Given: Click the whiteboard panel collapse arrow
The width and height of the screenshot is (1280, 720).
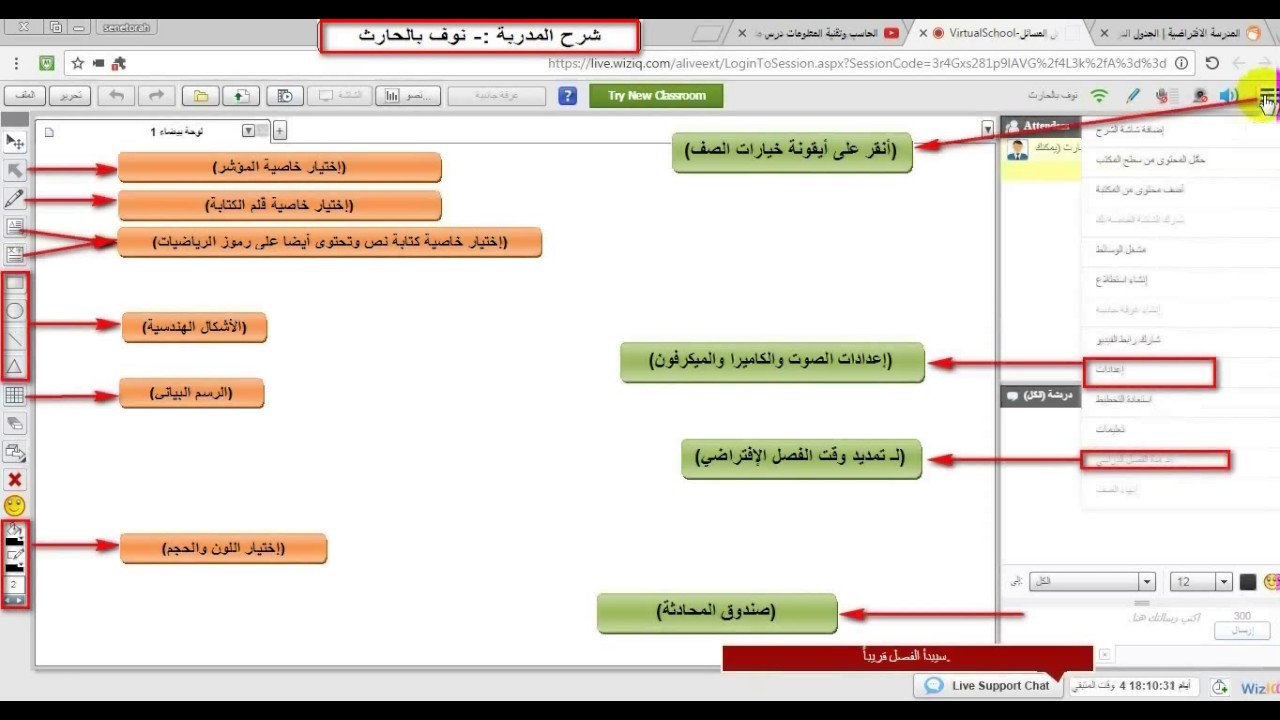Looking at the screenshot, I should 988,129.
